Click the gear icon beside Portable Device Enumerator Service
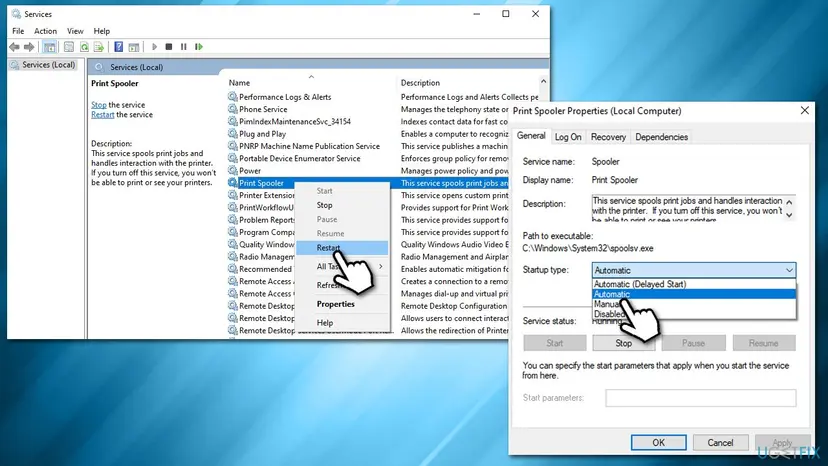The height and width of the screenshot is (466, 828). click(x=232, y=158)
